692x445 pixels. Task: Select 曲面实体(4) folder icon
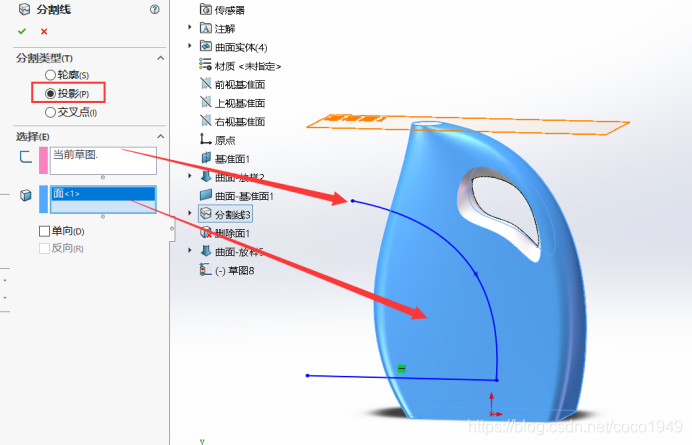point(206,46)
